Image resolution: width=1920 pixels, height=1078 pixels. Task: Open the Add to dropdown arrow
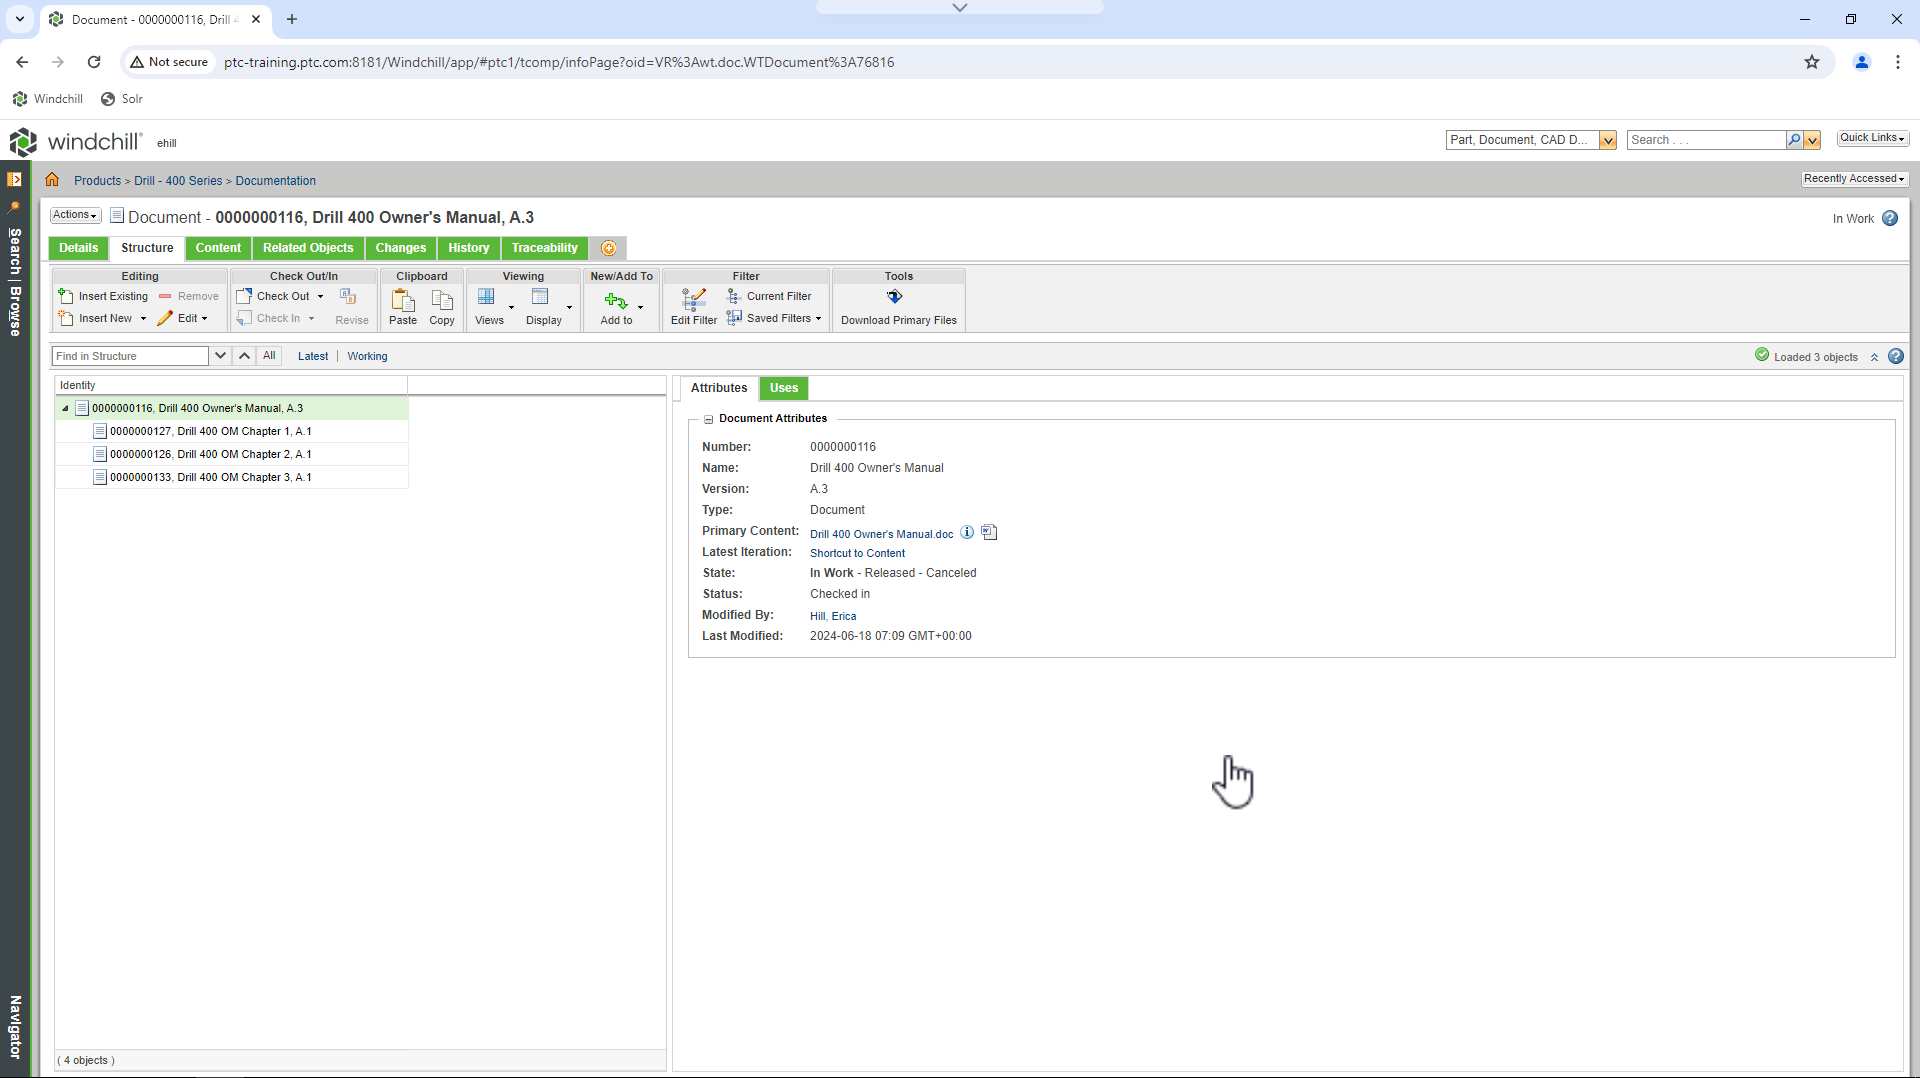(640, 308)
